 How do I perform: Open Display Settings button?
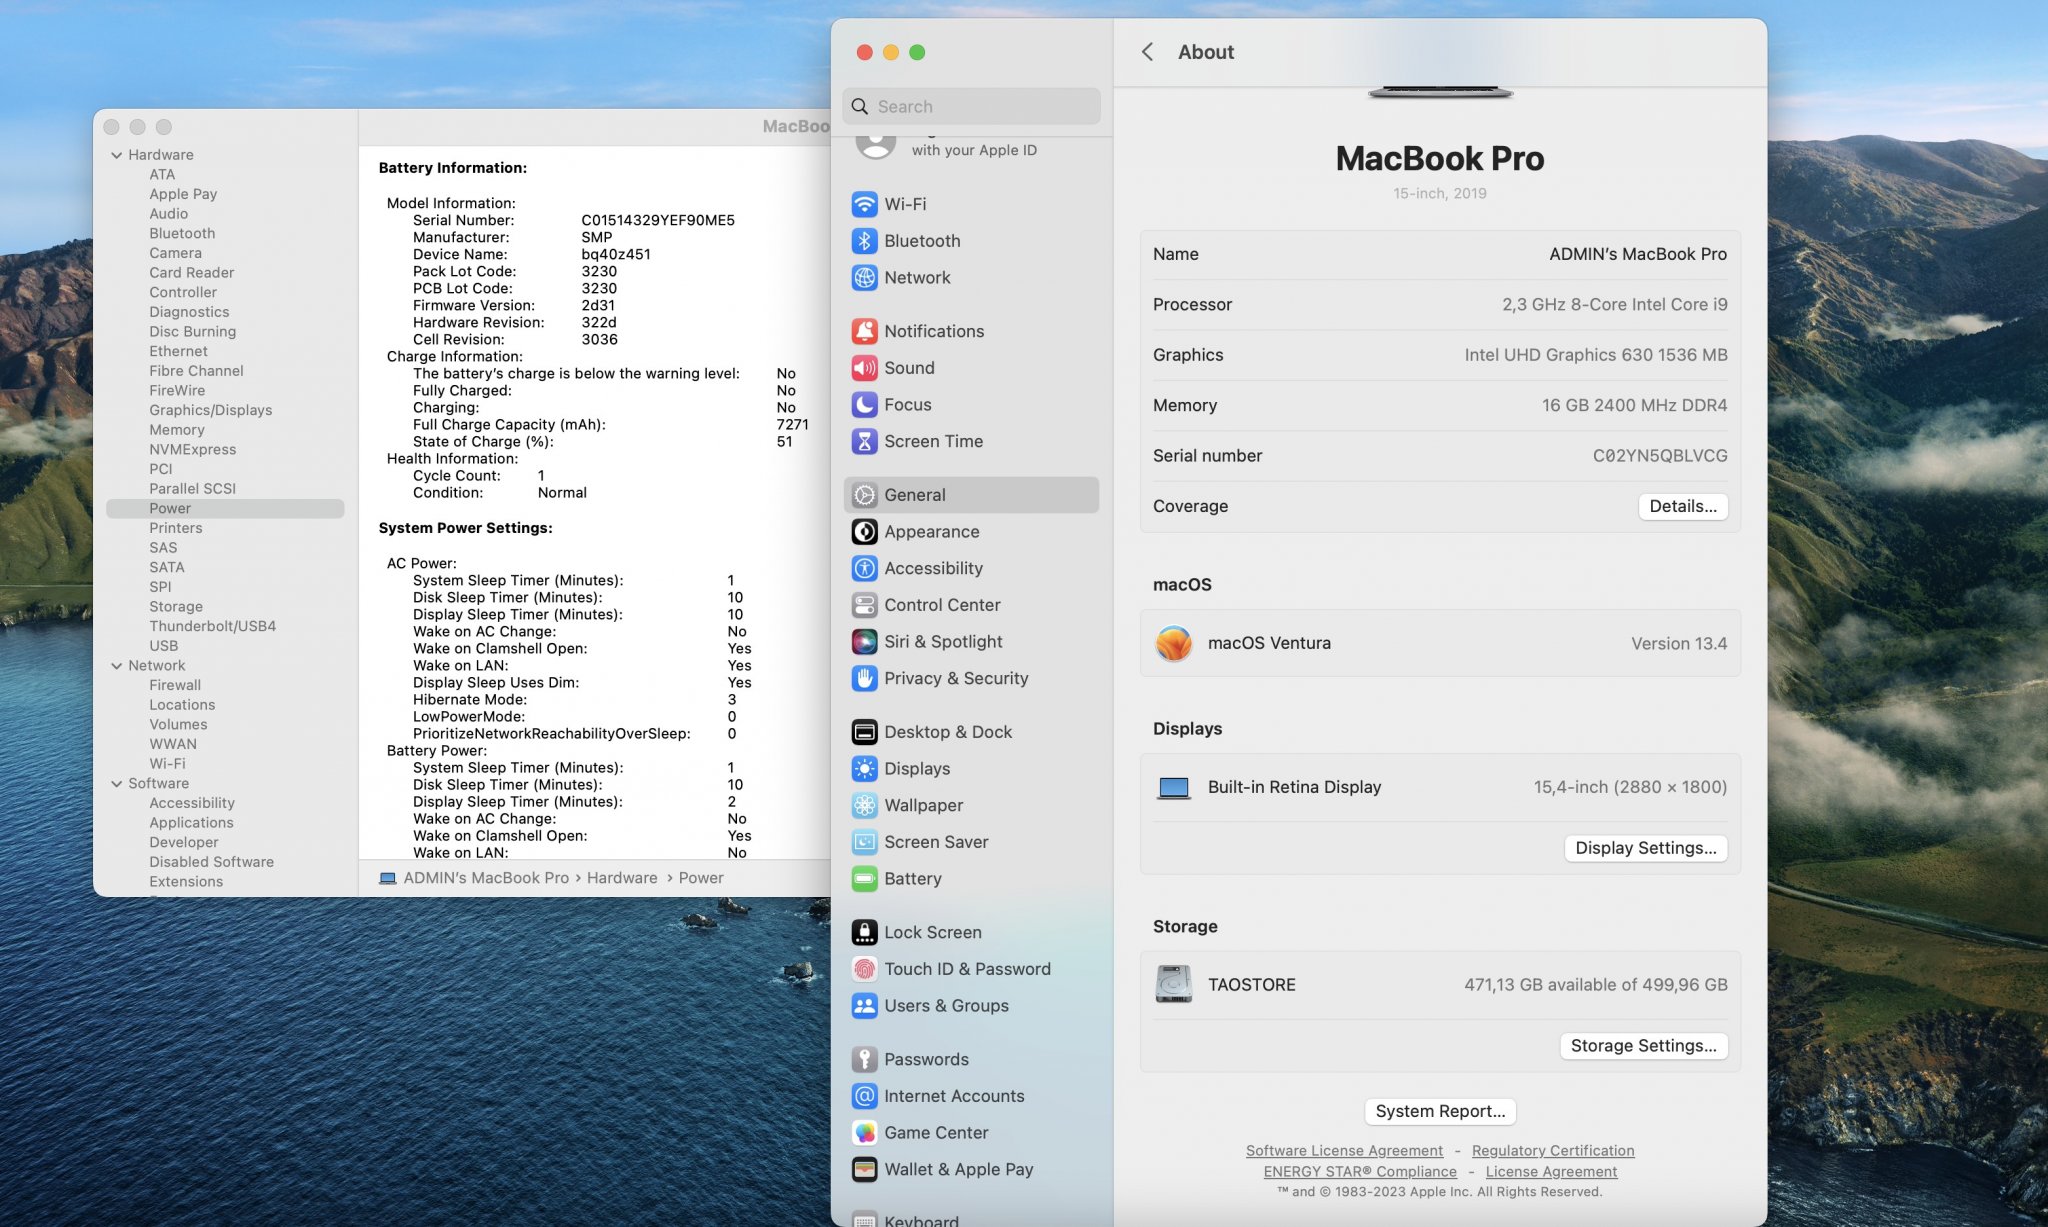(x=1645, y=848)
